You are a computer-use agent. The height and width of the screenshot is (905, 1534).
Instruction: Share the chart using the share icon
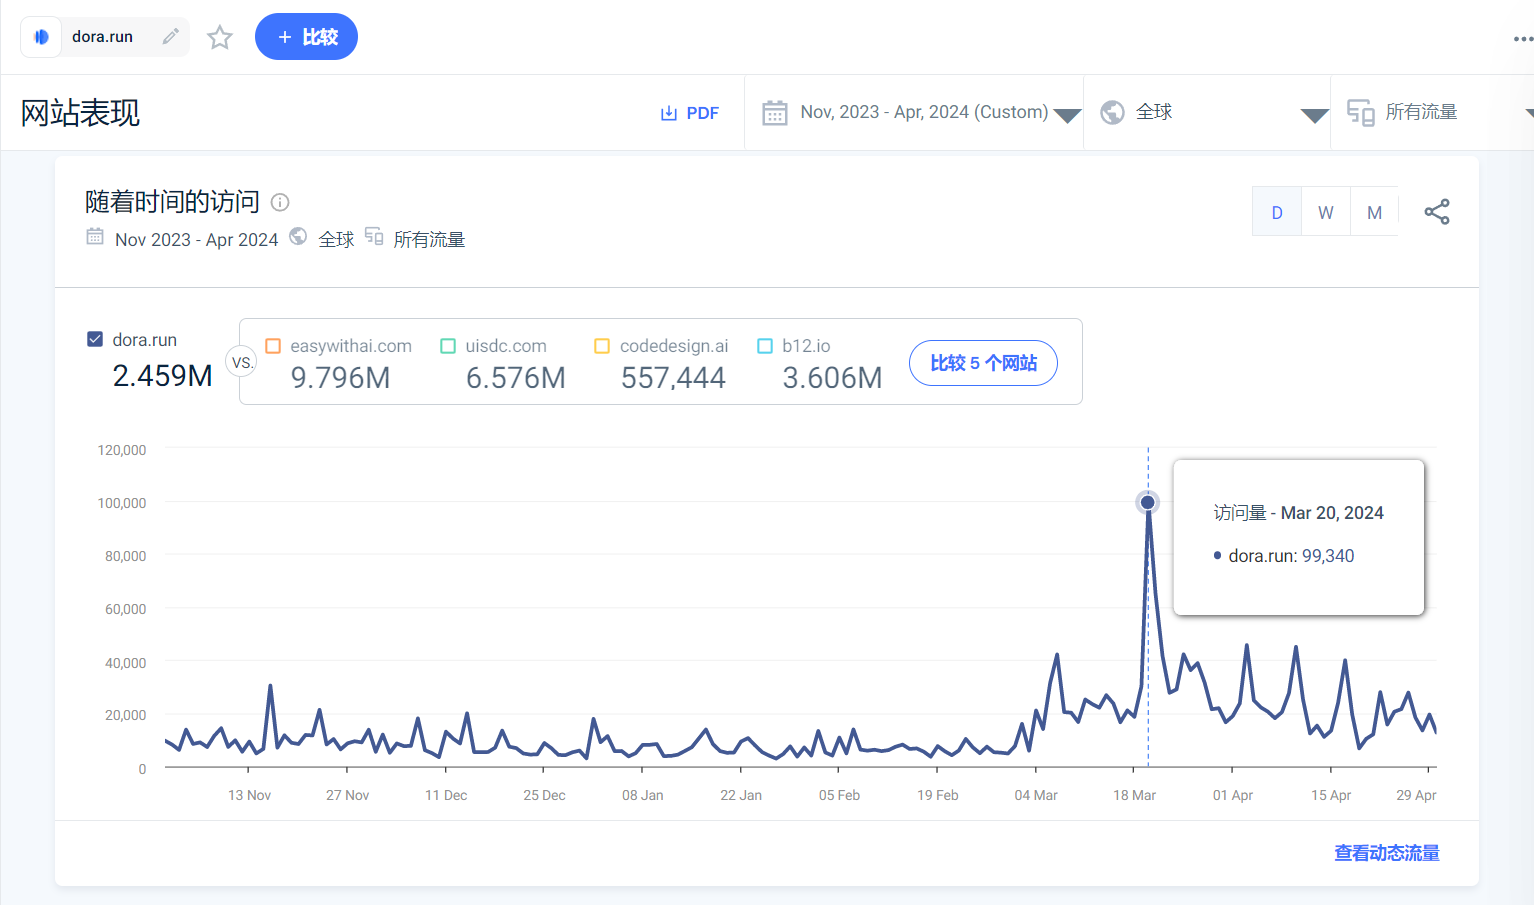pos(1437,212)
